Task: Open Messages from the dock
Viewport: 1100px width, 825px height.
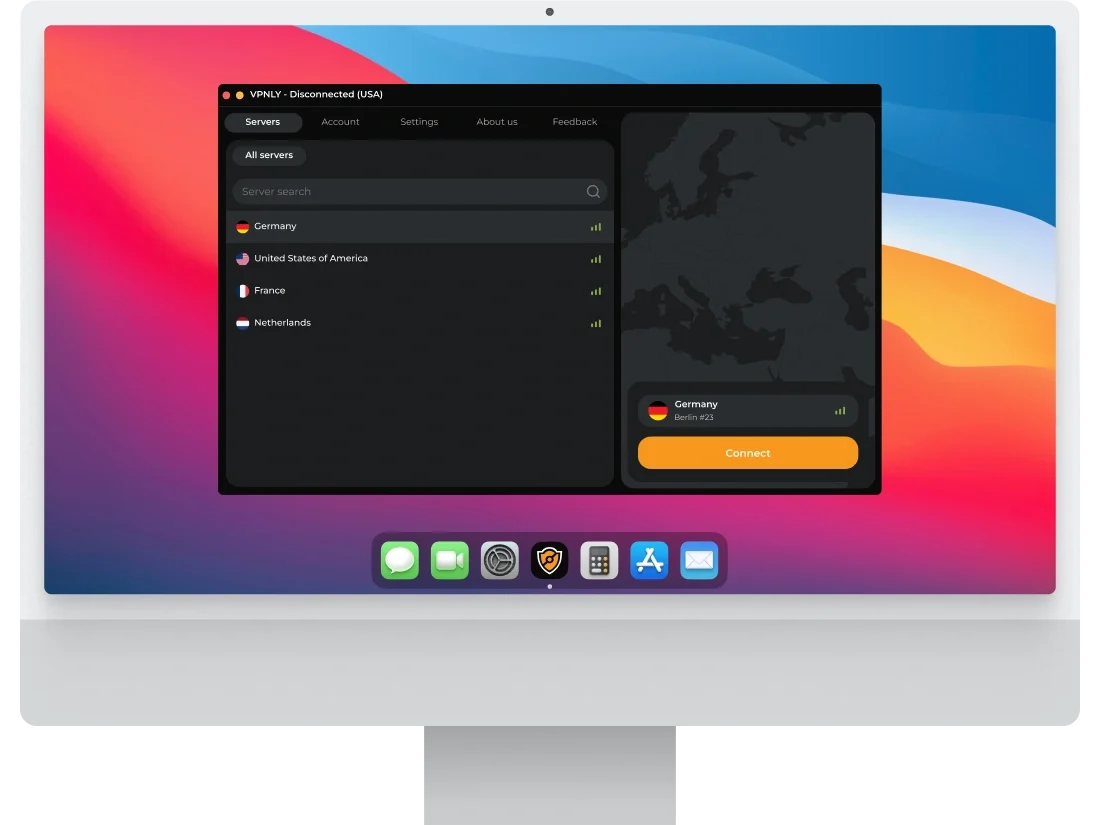Action: [400, 561]
